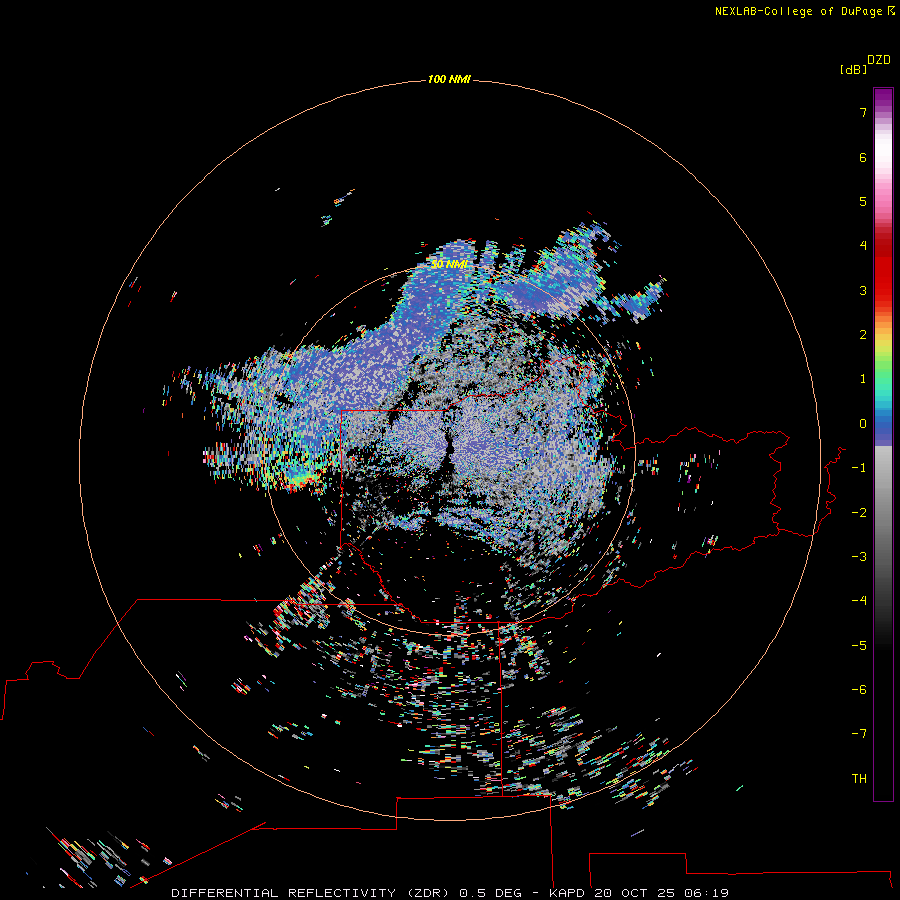Screen dimensions: 900x900
Task: Click the -3 value on color scale
Action: tap(859, 557)
